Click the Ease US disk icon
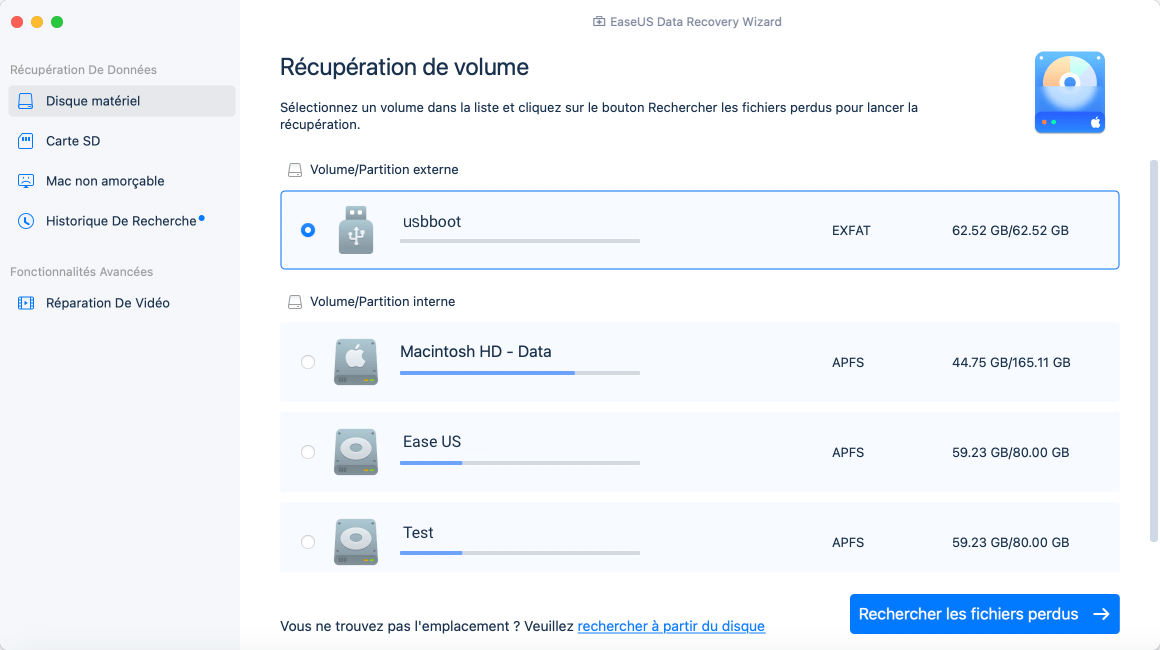This screenshot has width=1160, height=650. pos(356,452)
